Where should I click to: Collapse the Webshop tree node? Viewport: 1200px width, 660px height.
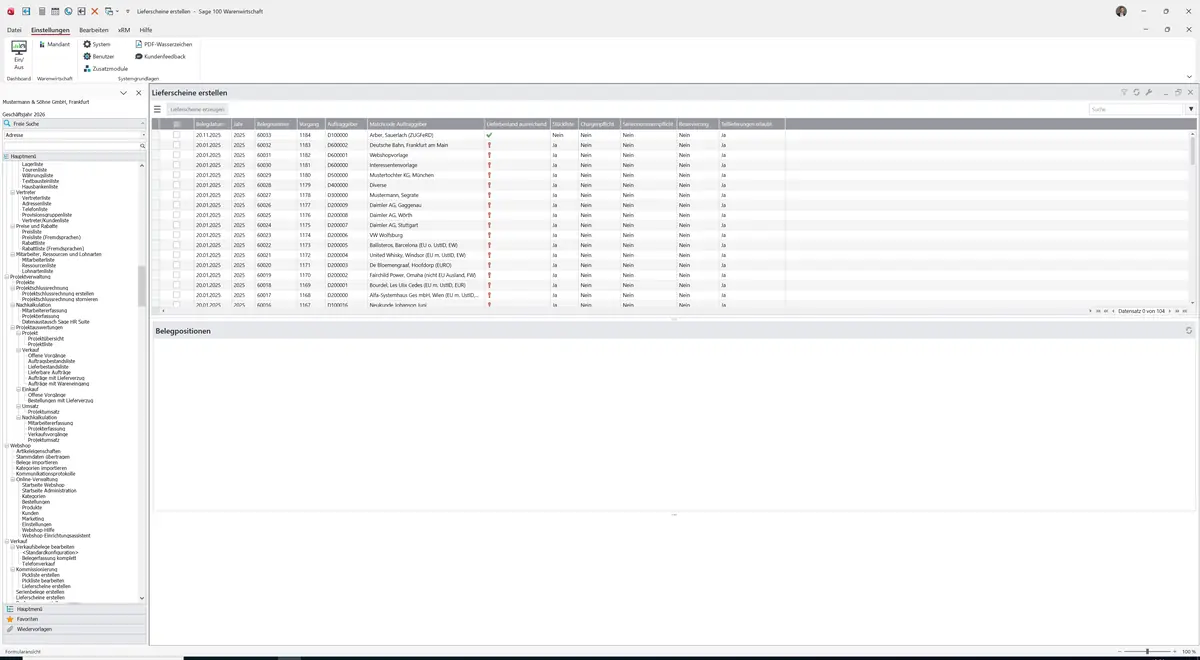[6, 446]
